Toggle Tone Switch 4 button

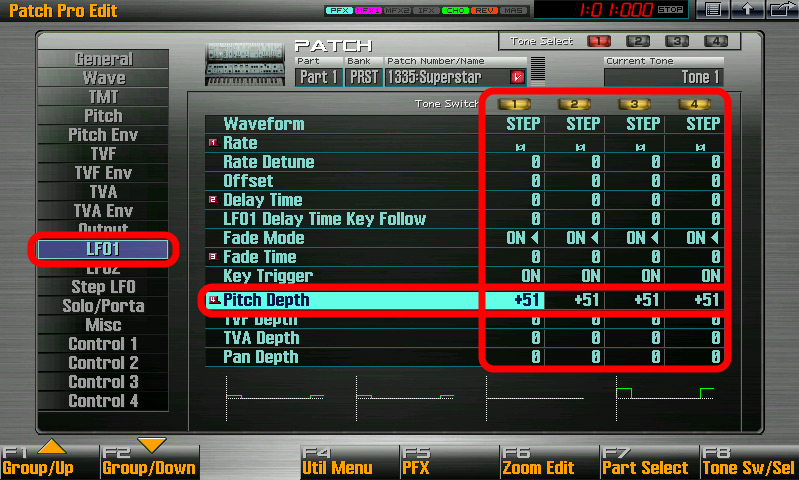(x=694, y=104)
